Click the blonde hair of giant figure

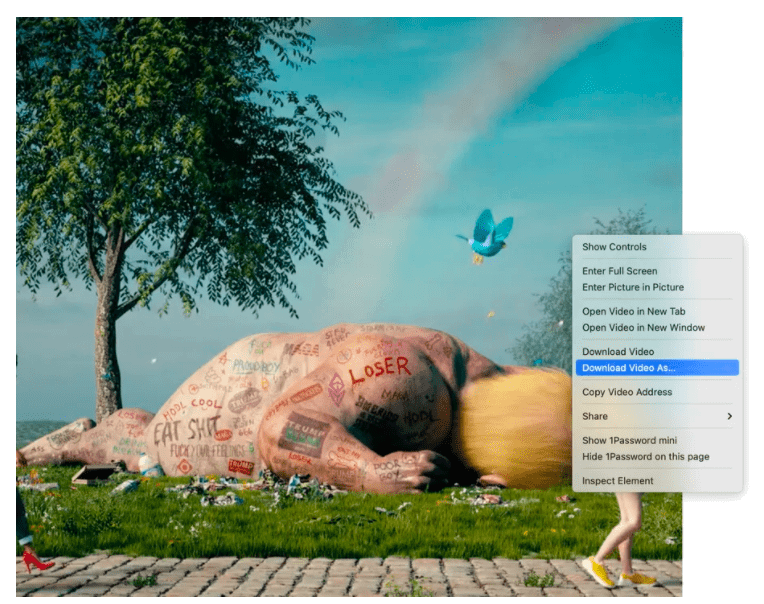coord(515,425)
